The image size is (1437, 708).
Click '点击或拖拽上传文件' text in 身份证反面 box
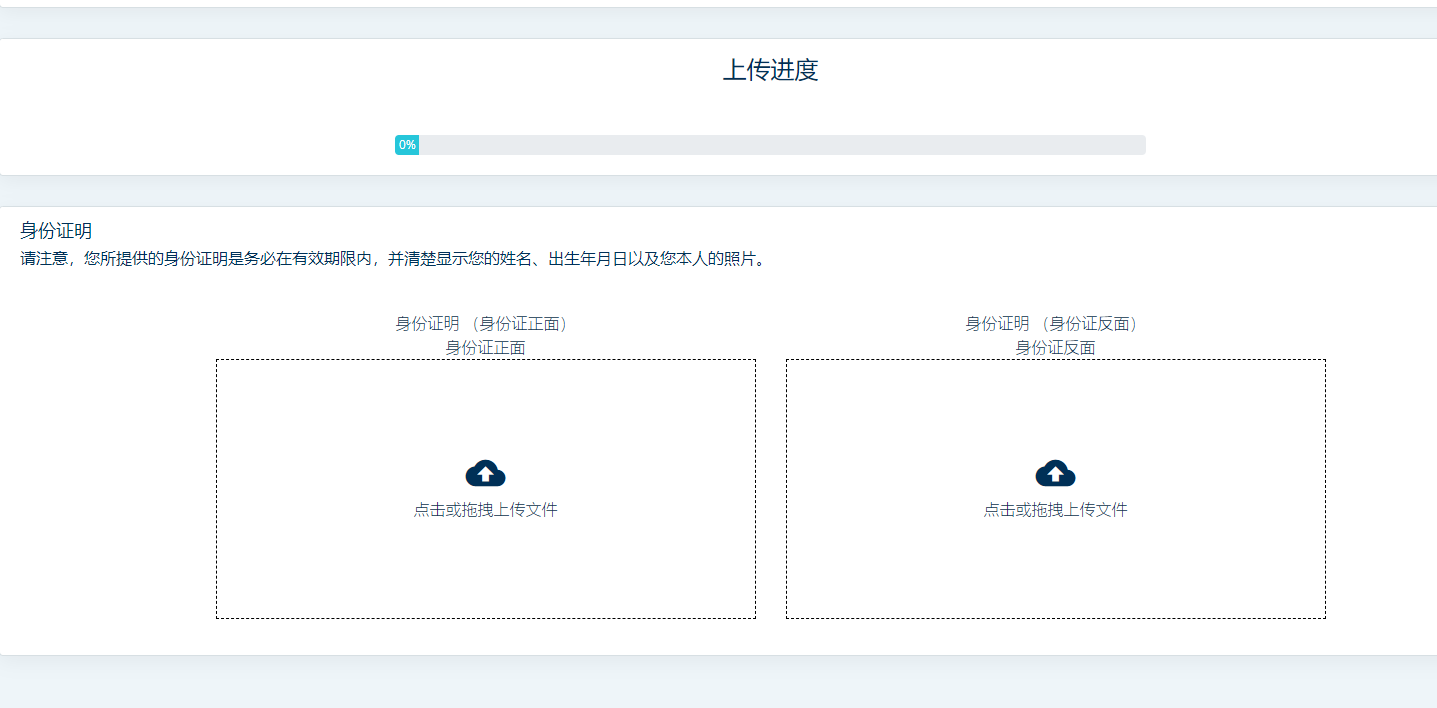coord(1055,510)
